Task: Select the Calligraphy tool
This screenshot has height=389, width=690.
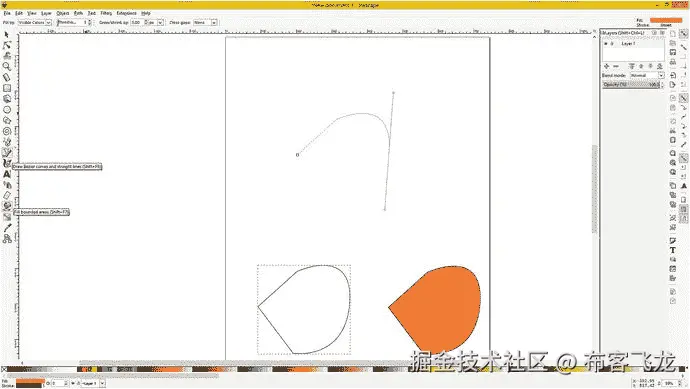Action: click(x=7, y=163)
